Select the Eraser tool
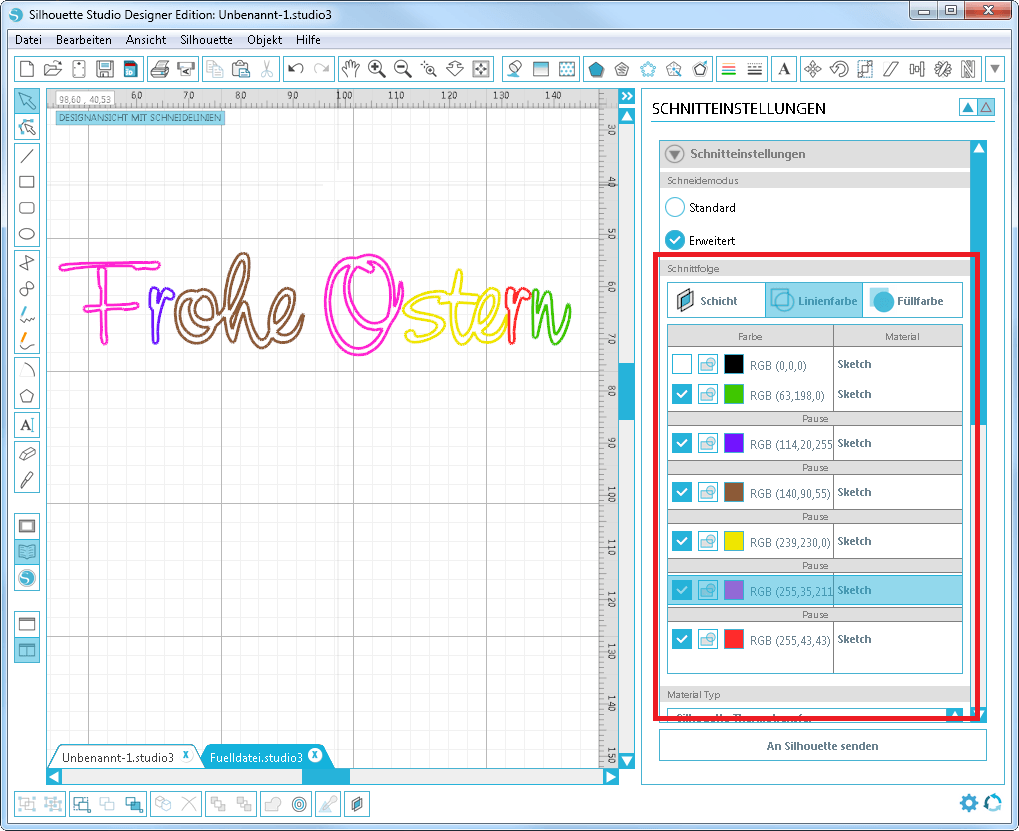The width and height of the screenshot is (1019, 831). 27,453
